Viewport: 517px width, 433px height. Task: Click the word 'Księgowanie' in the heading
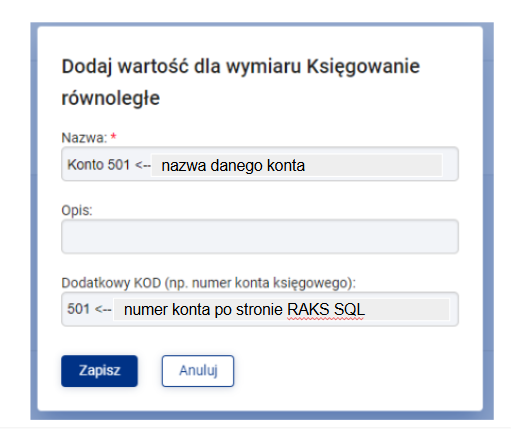tap(363, 66)
